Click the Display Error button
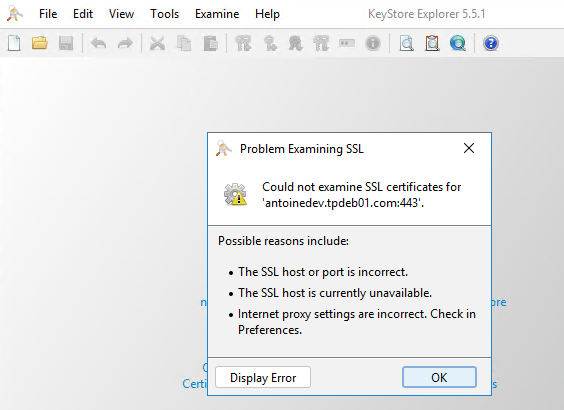Image resolution: width=564 pixels, height=410 pixels. pyautogui.click(x=263, y=377)
